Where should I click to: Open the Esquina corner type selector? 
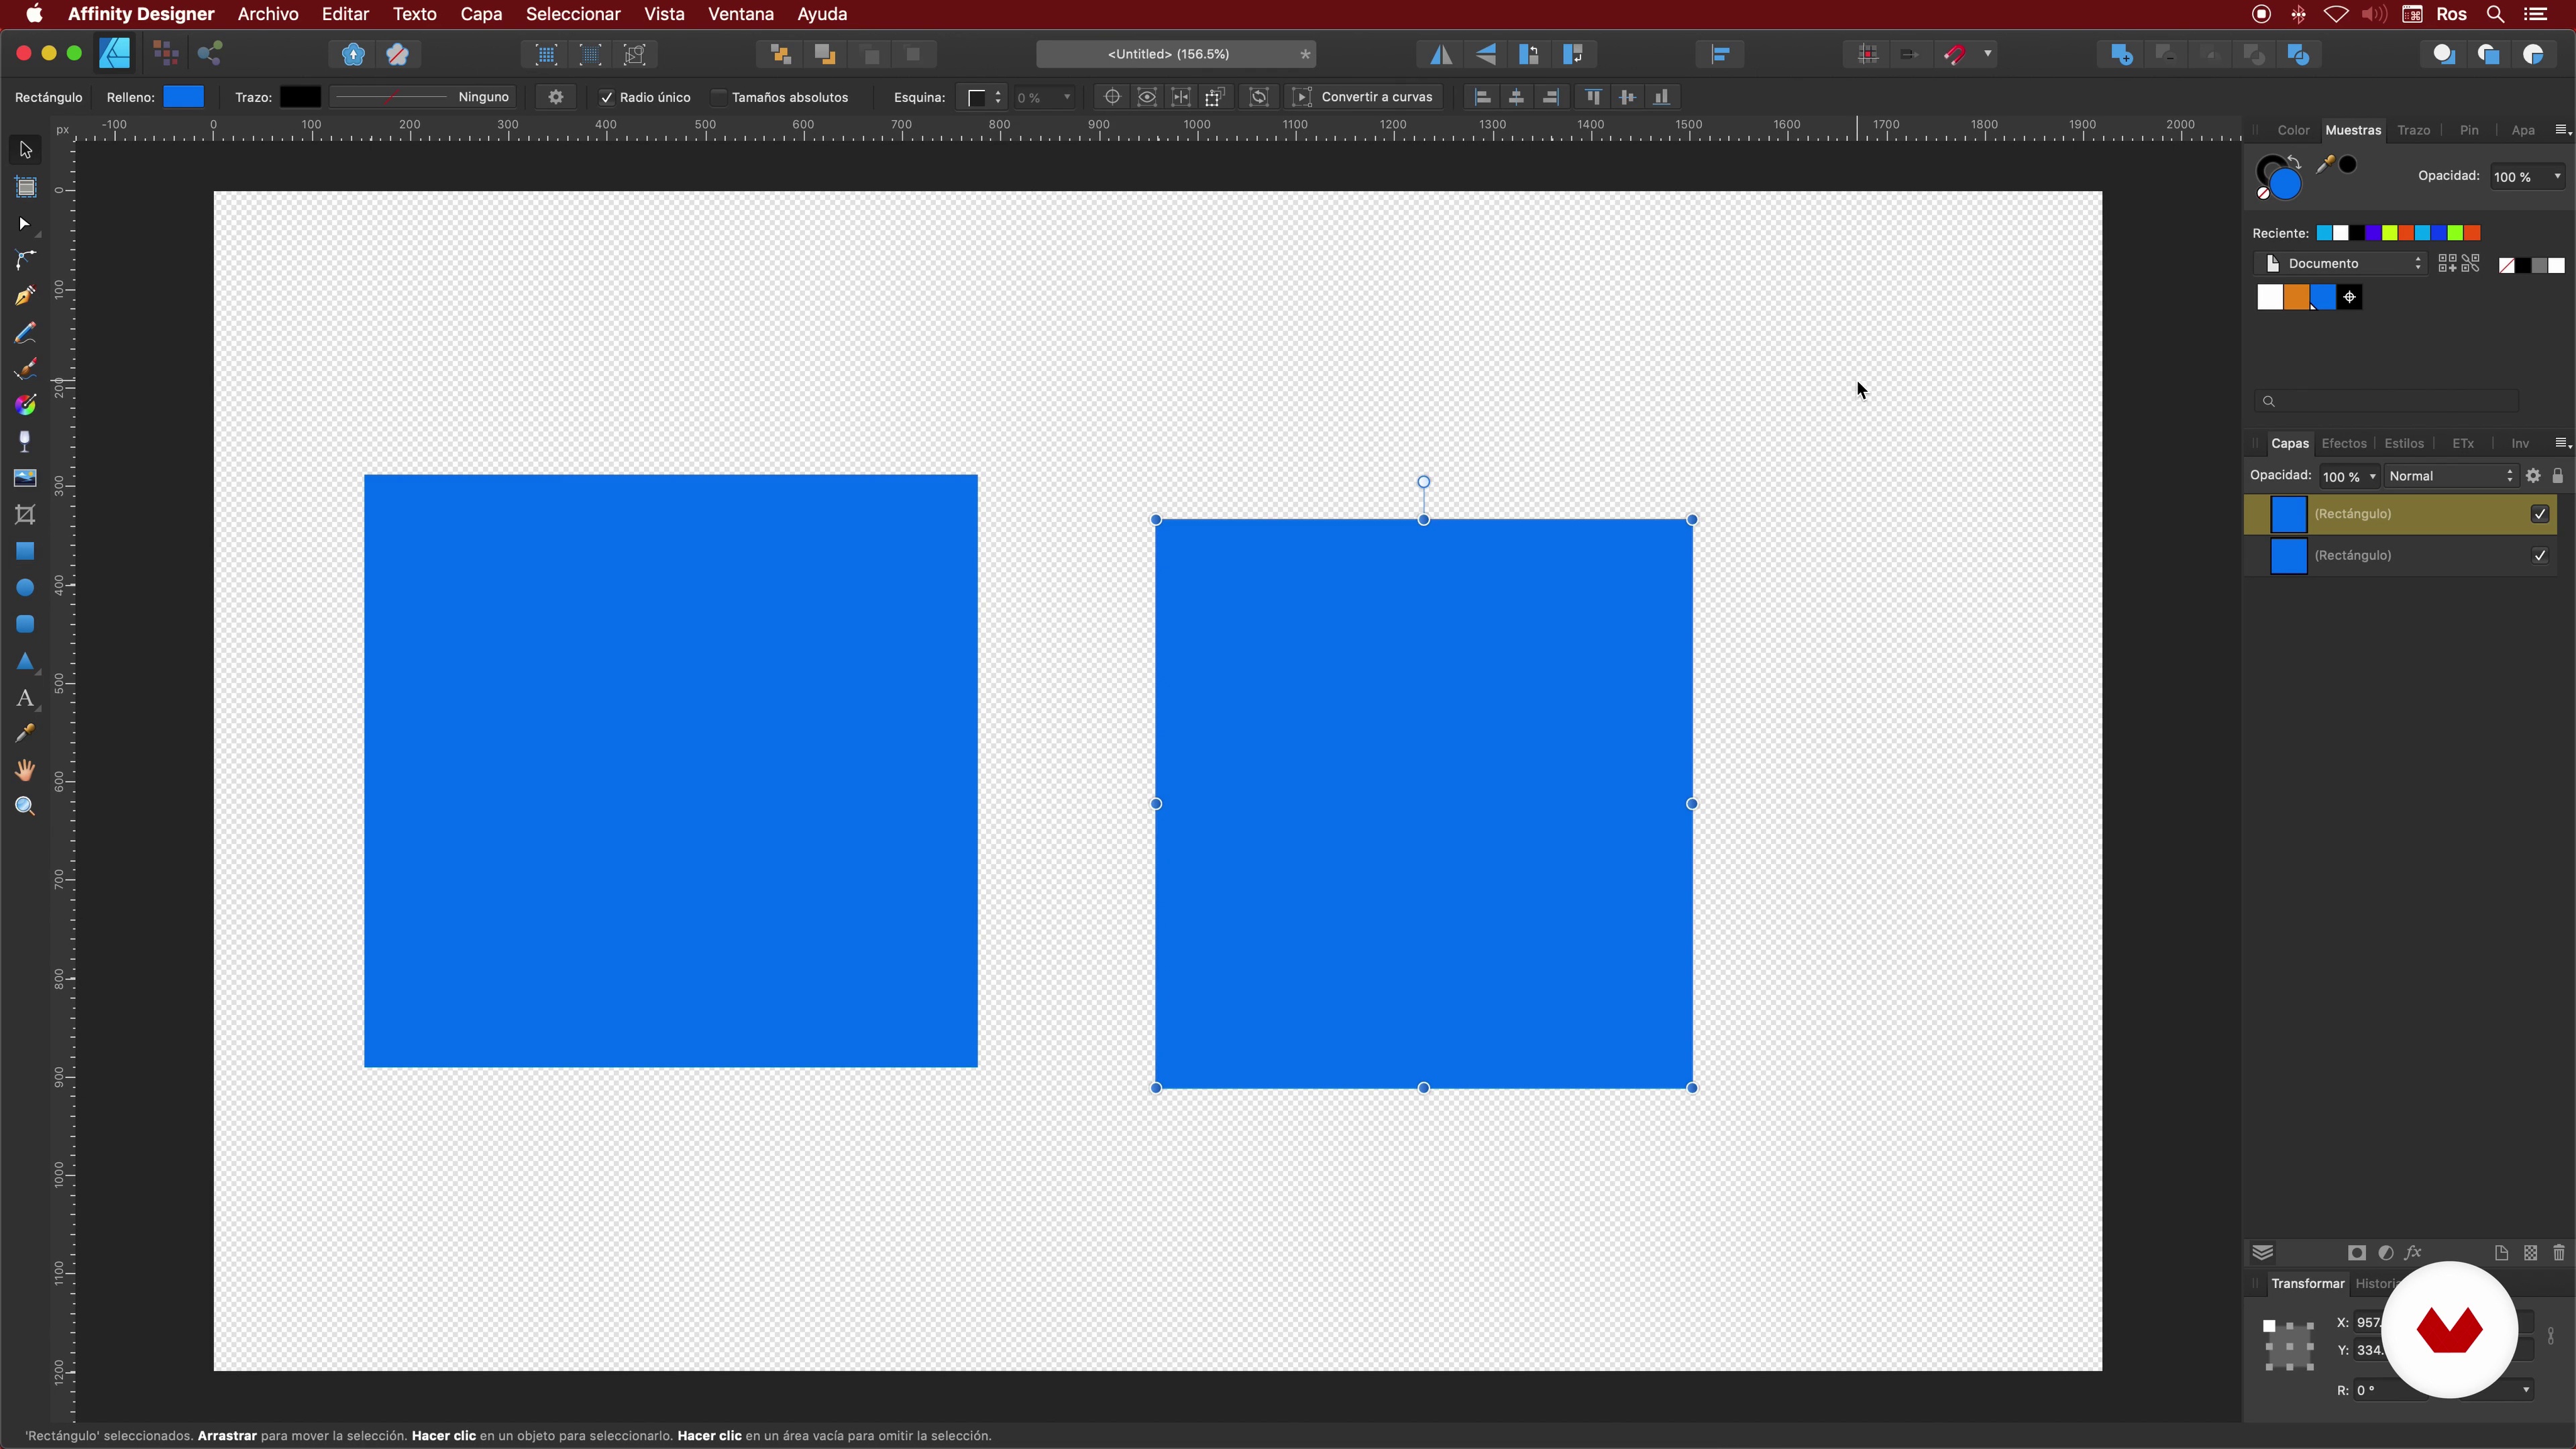pos(983,97)
